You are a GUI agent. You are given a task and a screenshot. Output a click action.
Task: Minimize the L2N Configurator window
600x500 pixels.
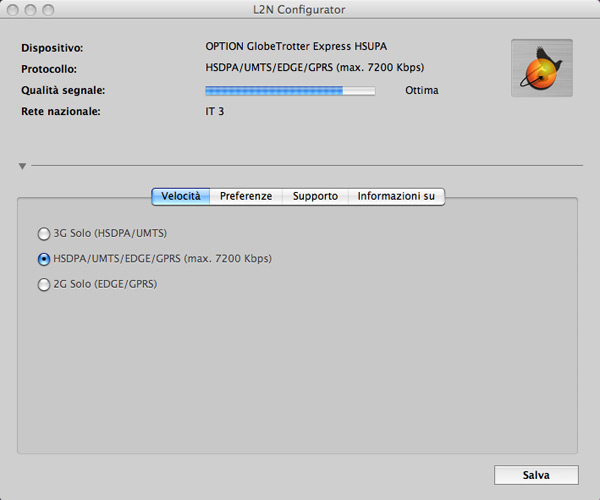31,10
